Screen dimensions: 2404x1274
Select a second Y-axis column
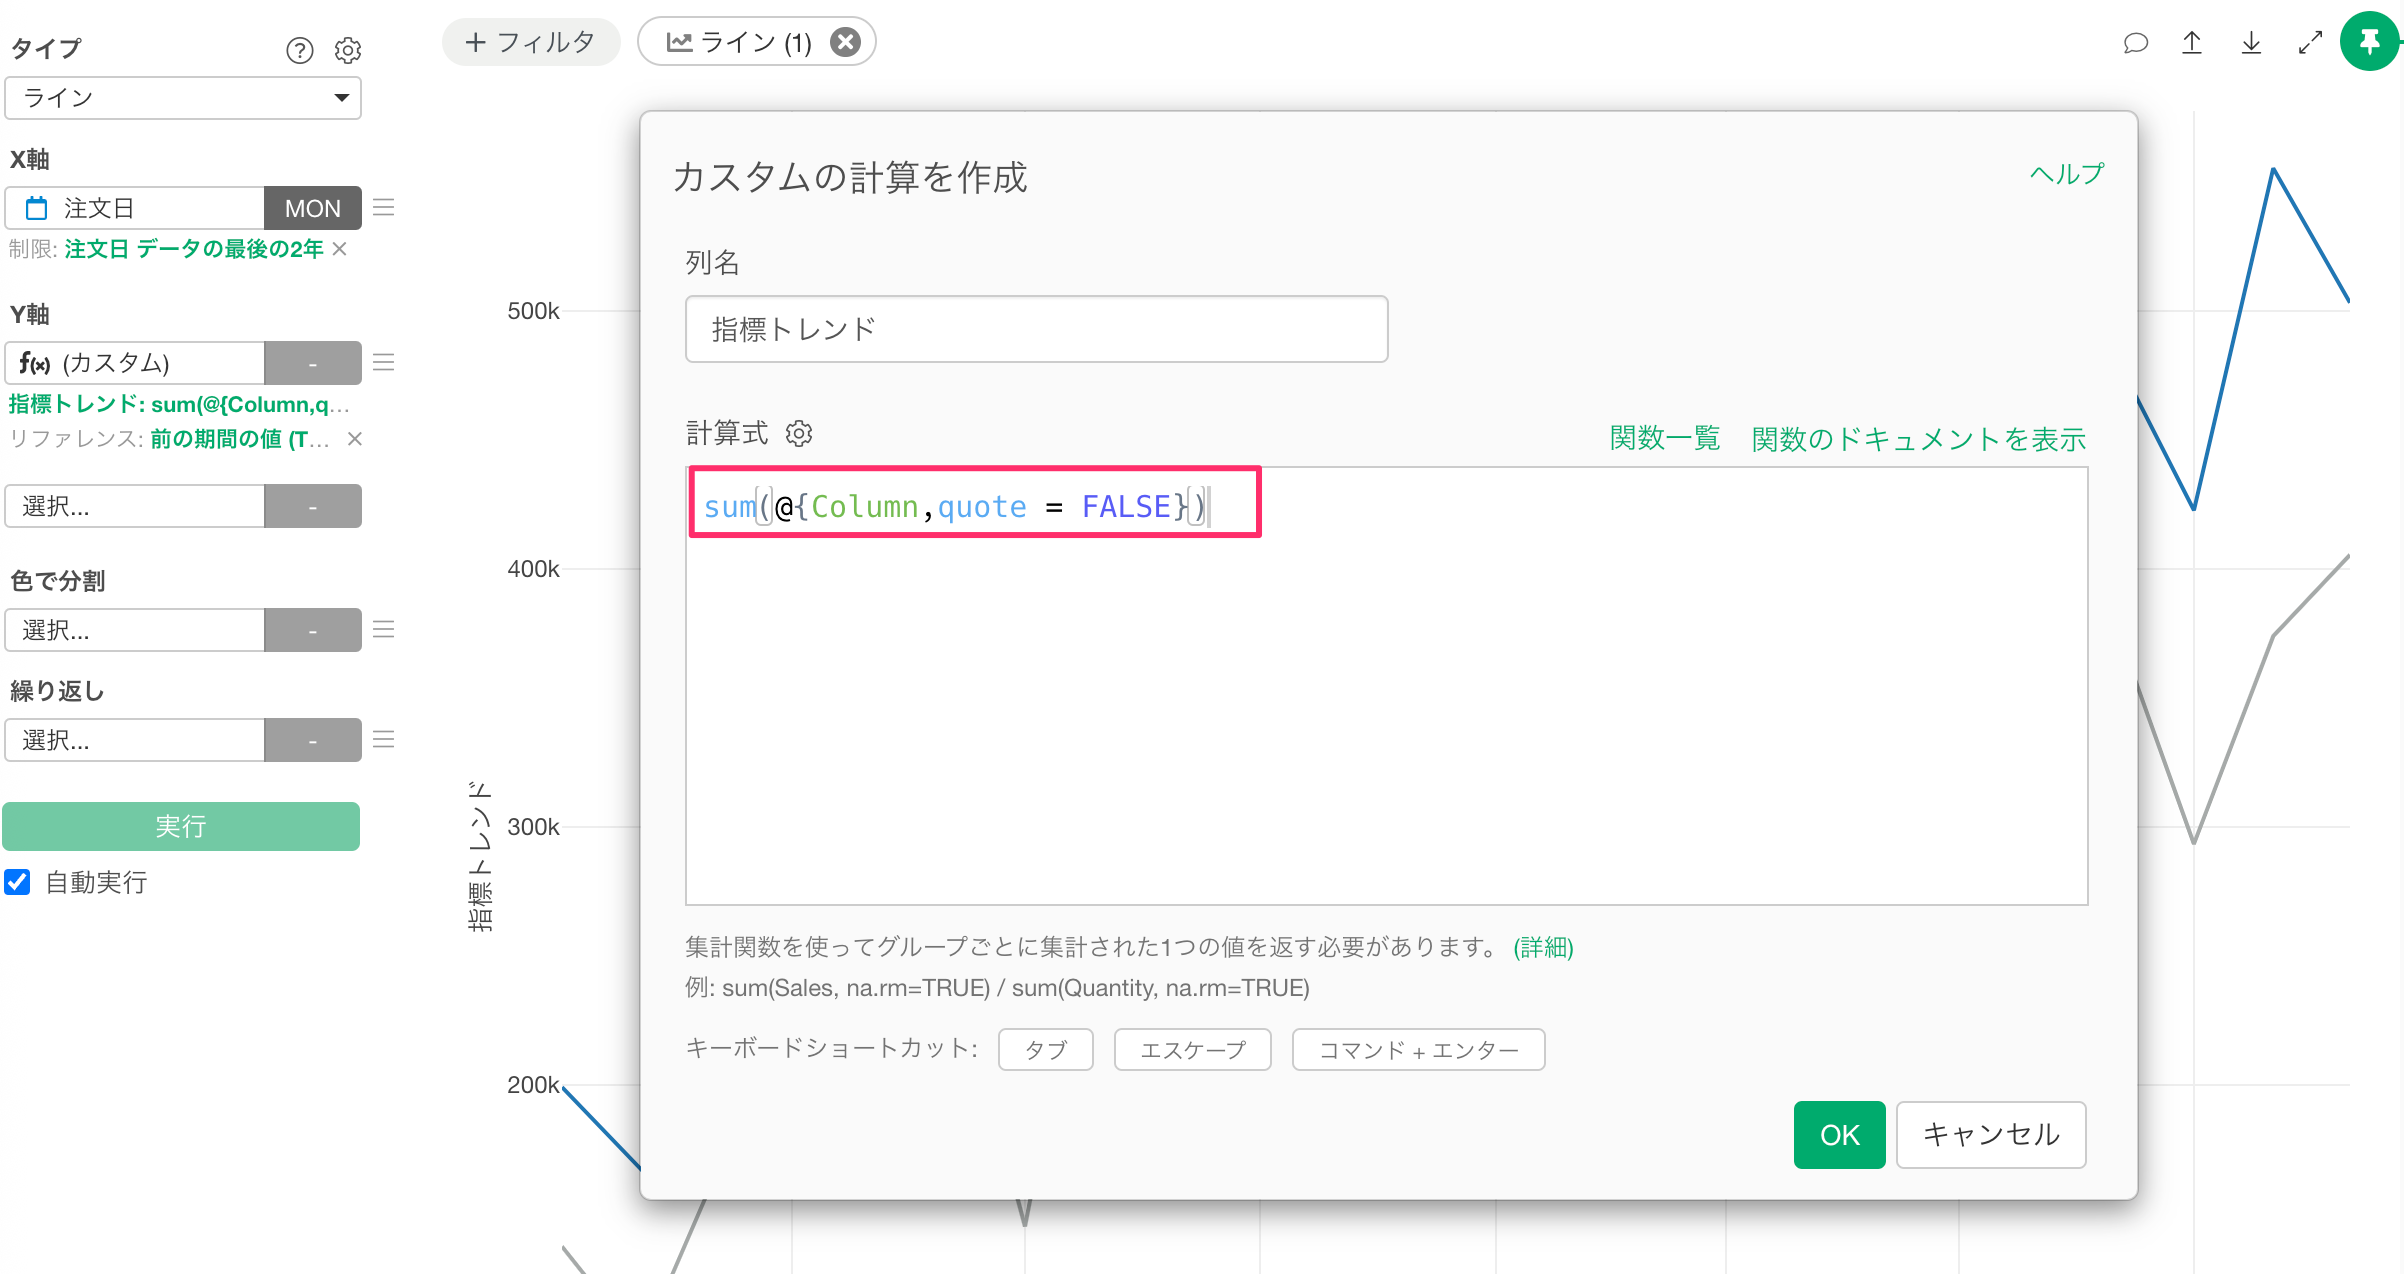point(135,506)
